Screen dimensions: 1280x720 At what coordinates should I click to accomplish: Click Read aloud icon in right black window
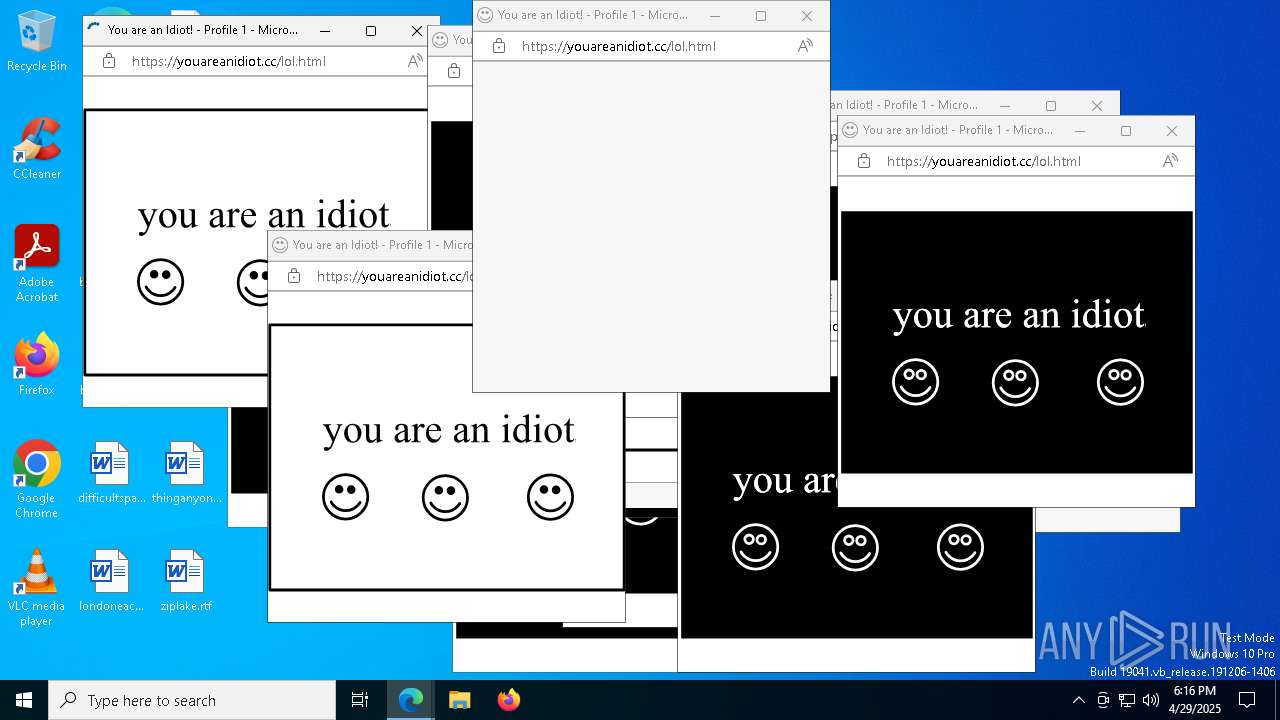1170,161
